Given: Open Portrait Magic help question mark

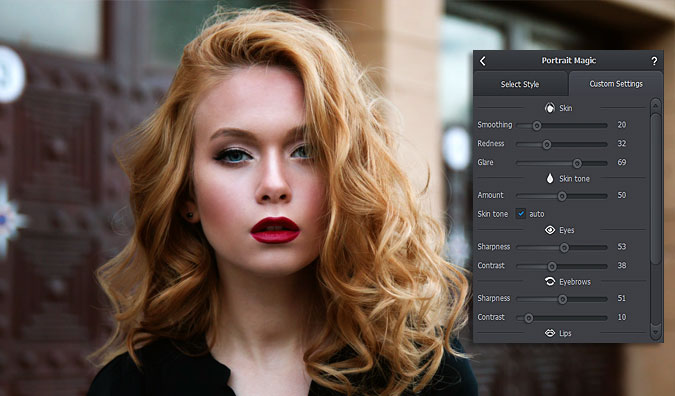Looking at the screenshot, I should tap(654, 61).
